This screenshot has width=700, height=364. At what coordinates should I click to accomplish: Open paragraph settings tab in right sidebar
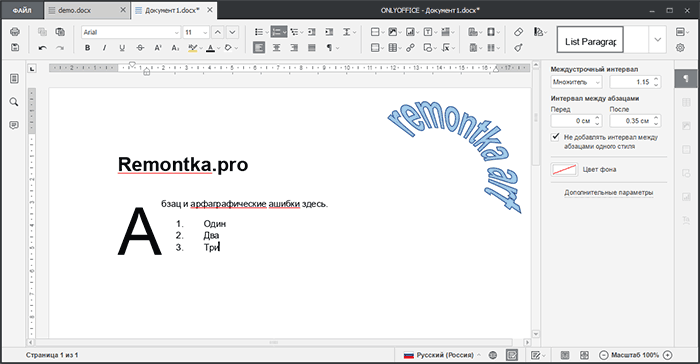click(686, 79)
